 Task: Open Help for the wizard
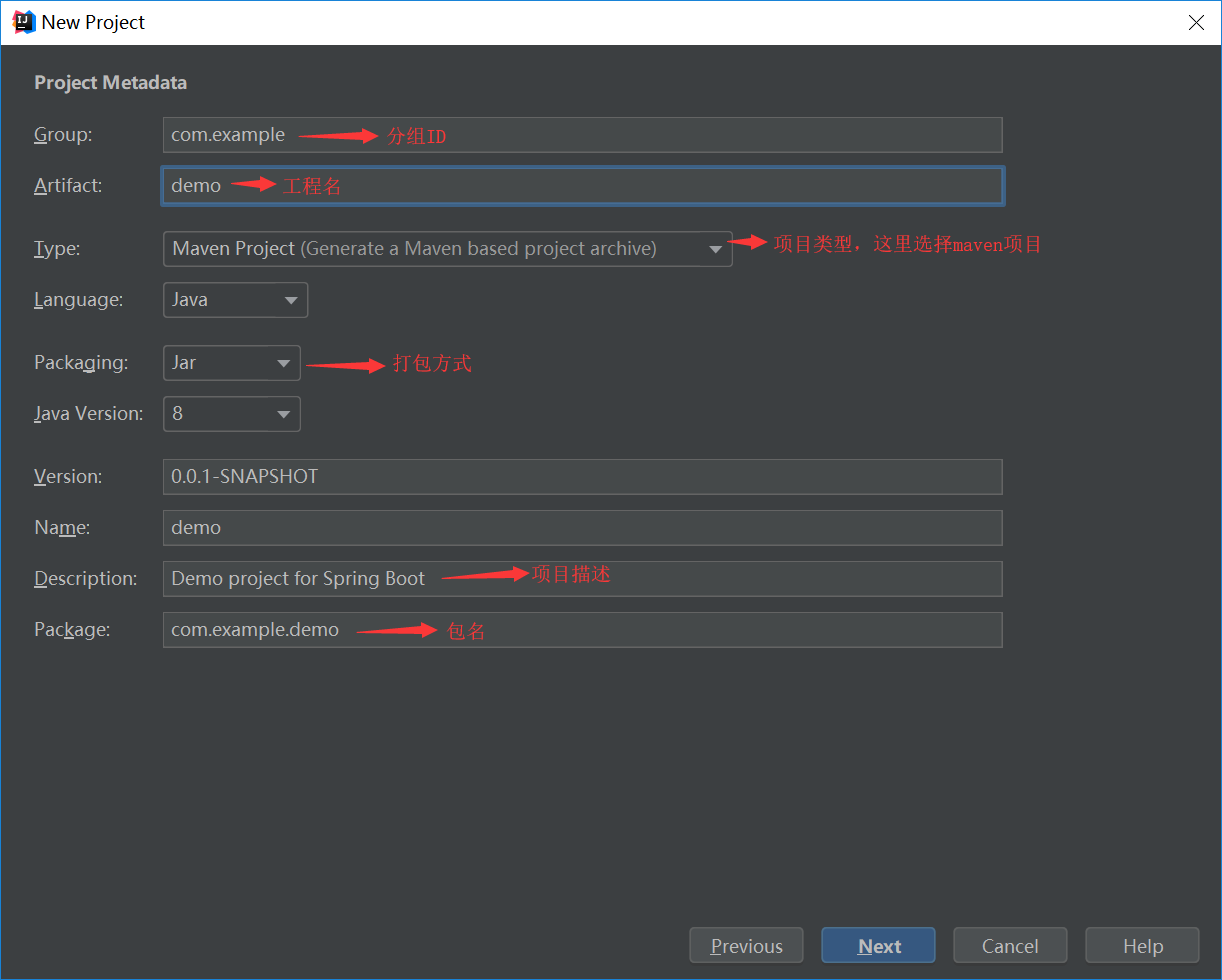[1142, 946]
